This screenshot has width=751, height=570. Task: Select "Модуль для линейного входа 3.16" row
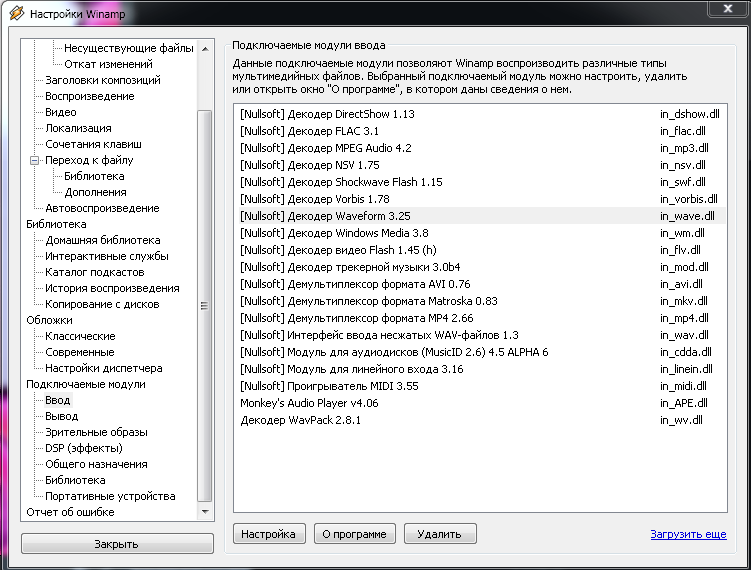point(480,369)
